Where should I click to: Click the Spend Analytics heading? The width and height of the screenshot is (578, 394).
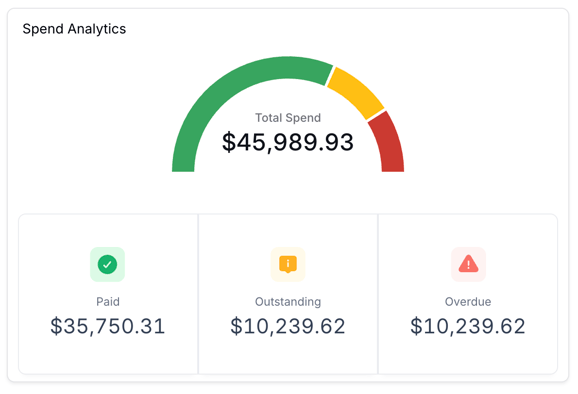[x=74, y=29]
